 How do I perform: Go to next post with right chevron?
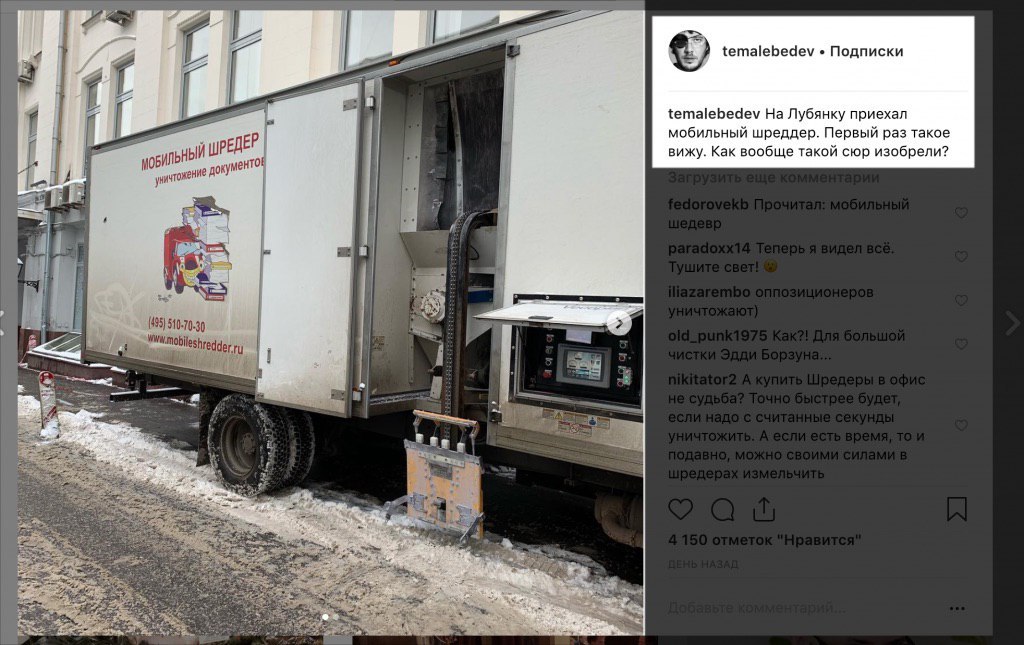[x=1013, y=322]
